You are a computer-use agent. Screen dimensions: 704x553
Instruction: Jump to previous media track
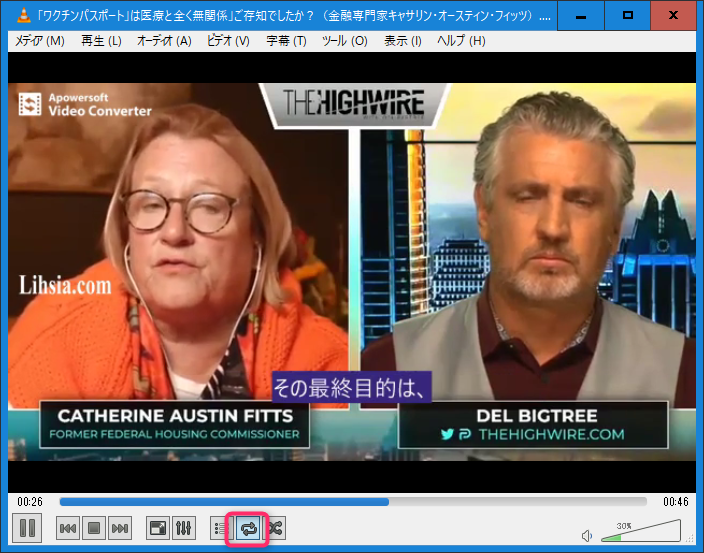pos(68,528)
